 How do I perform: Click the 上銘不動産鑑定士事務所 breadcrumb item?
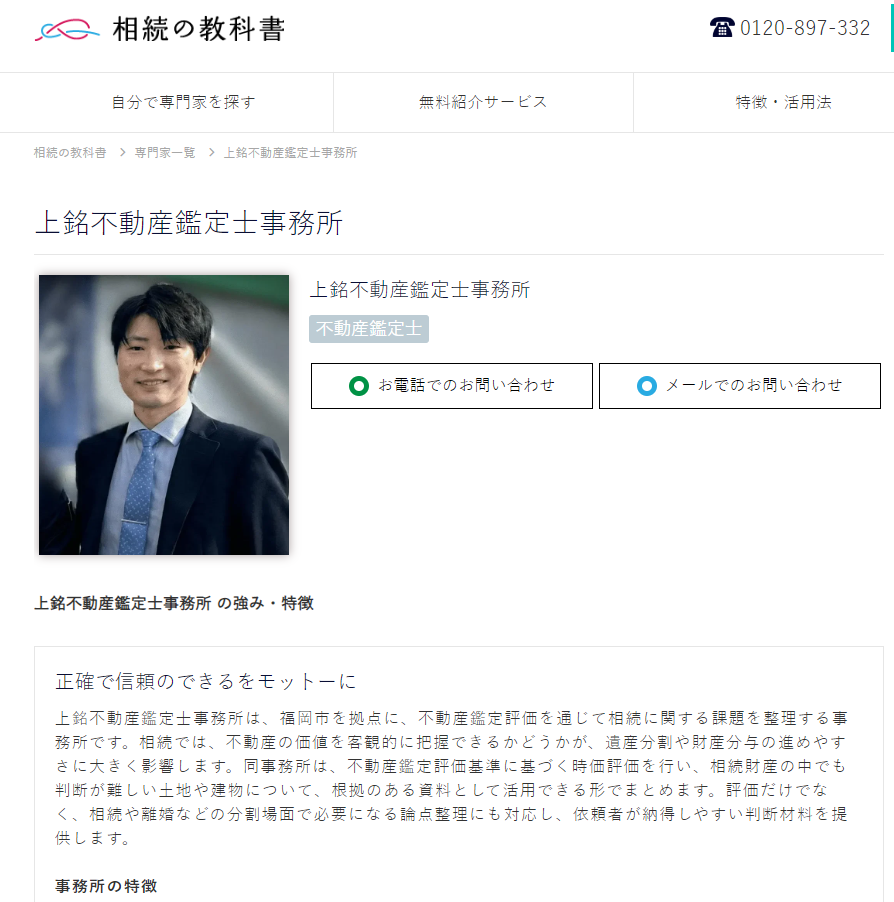pos(291,152)
